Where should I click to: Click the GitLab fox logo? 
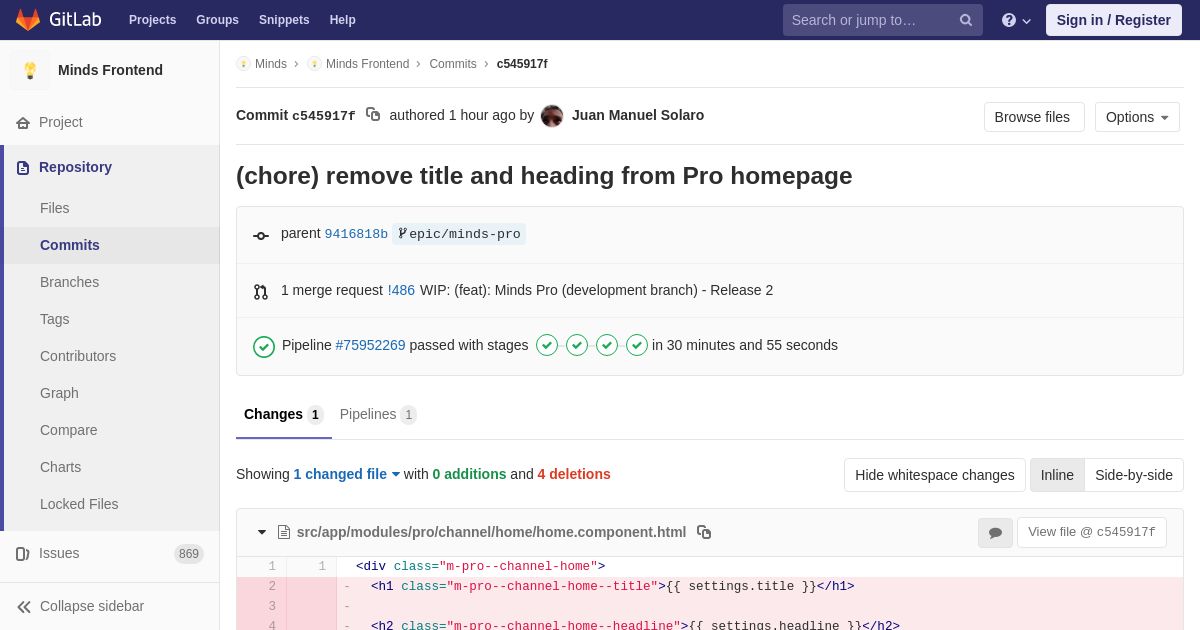tap(28, 20)
